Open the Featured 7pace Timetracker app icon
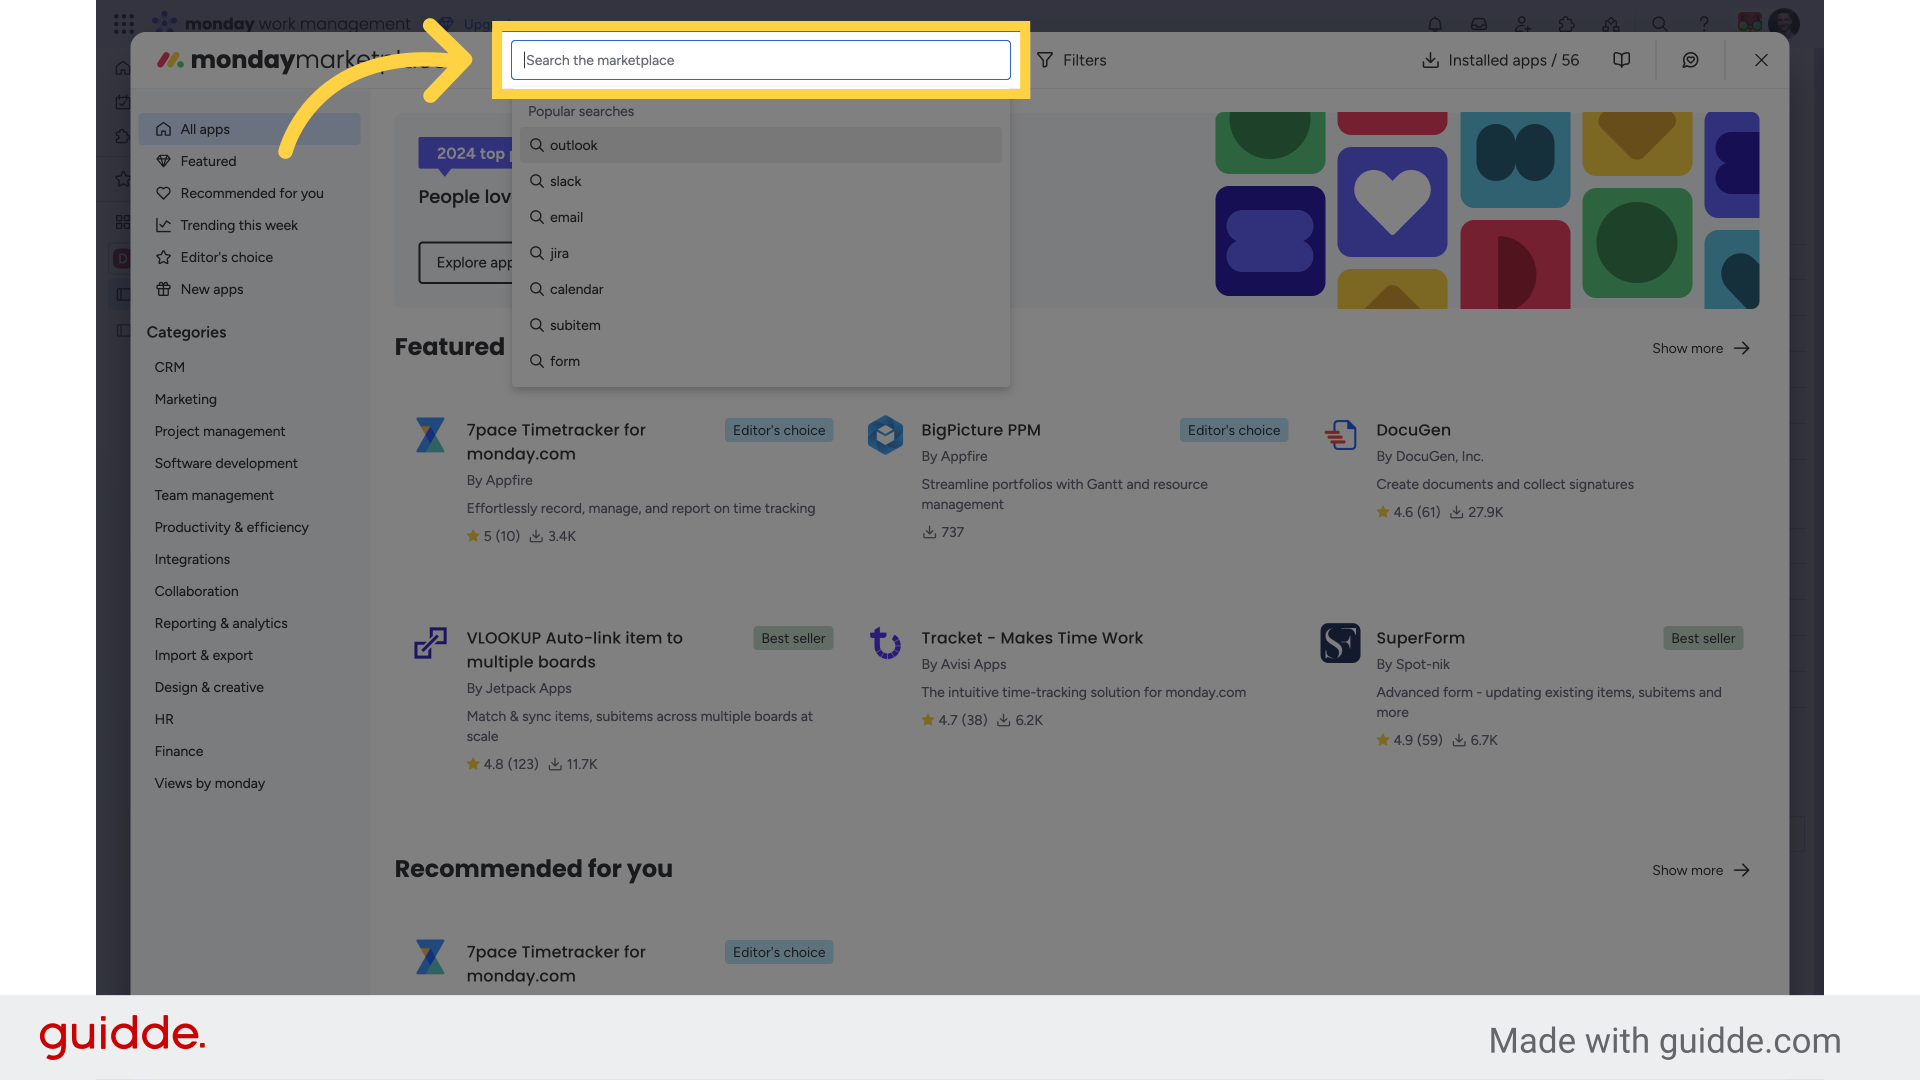1920x1080 pixels. 430,435
